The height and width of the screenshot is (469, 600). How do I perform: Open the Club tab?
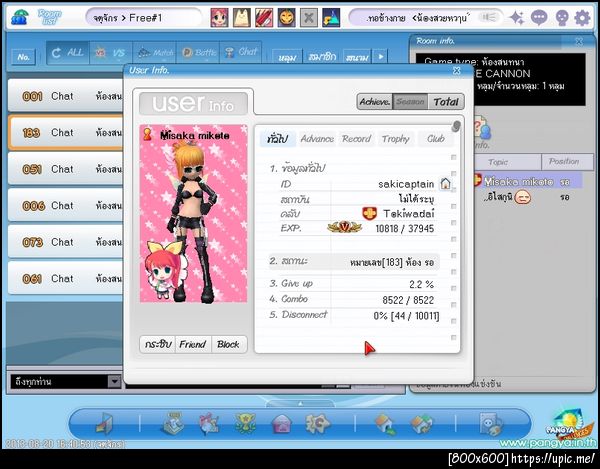pos(435,139)
